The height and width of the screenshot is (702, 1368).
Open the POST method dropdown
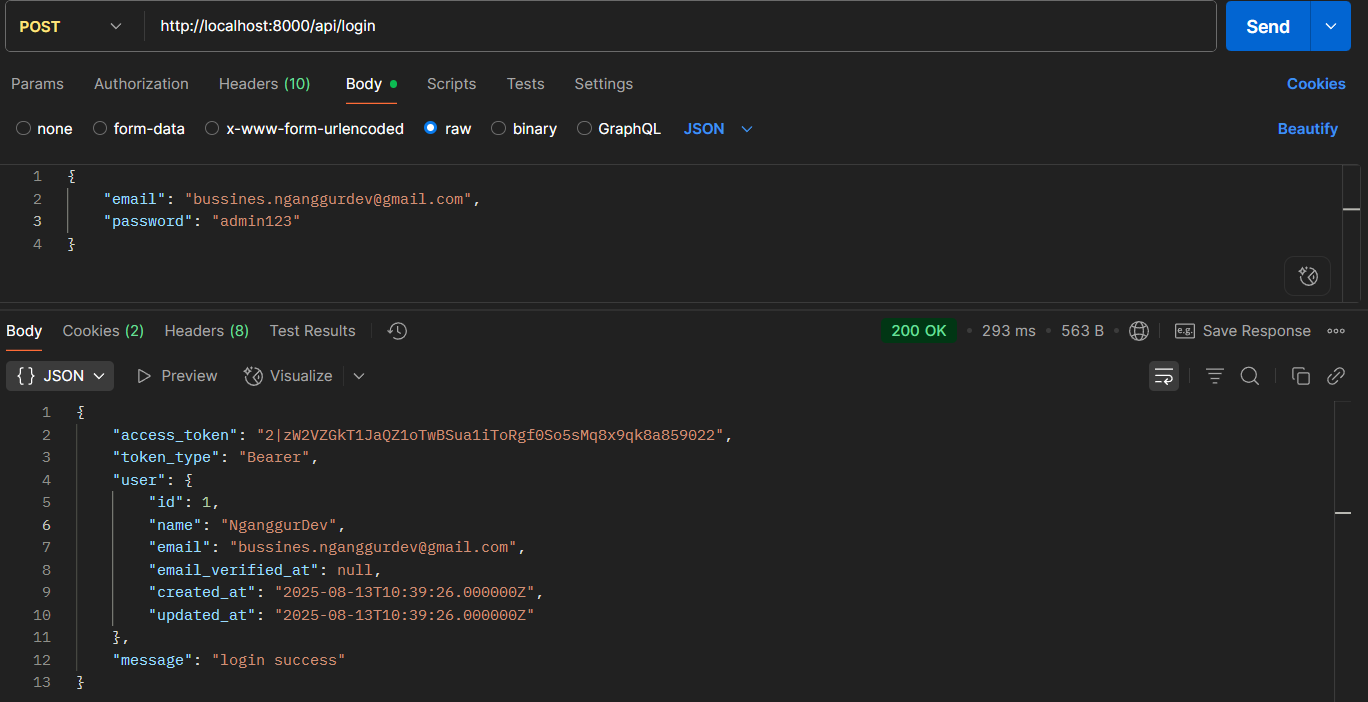click(x=70, y=26)
